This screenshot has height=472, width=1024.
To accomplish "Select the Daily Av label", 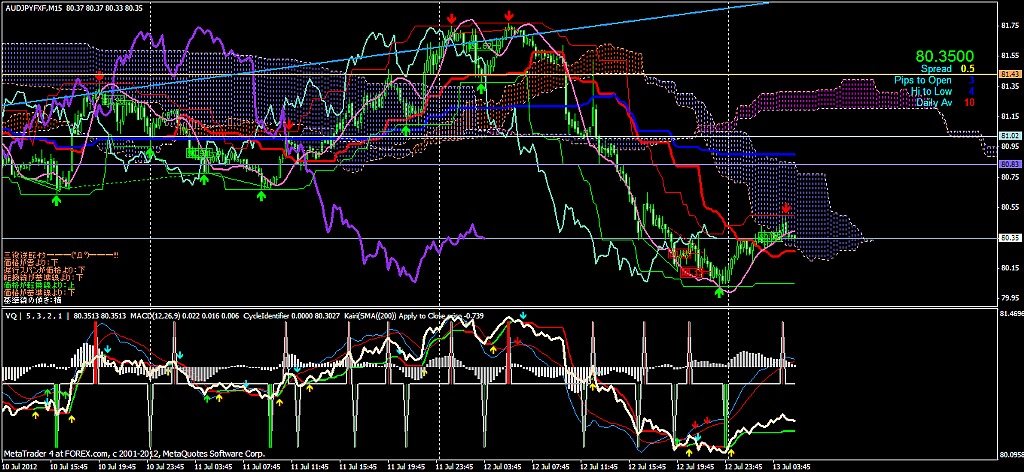I will point(933,102).
